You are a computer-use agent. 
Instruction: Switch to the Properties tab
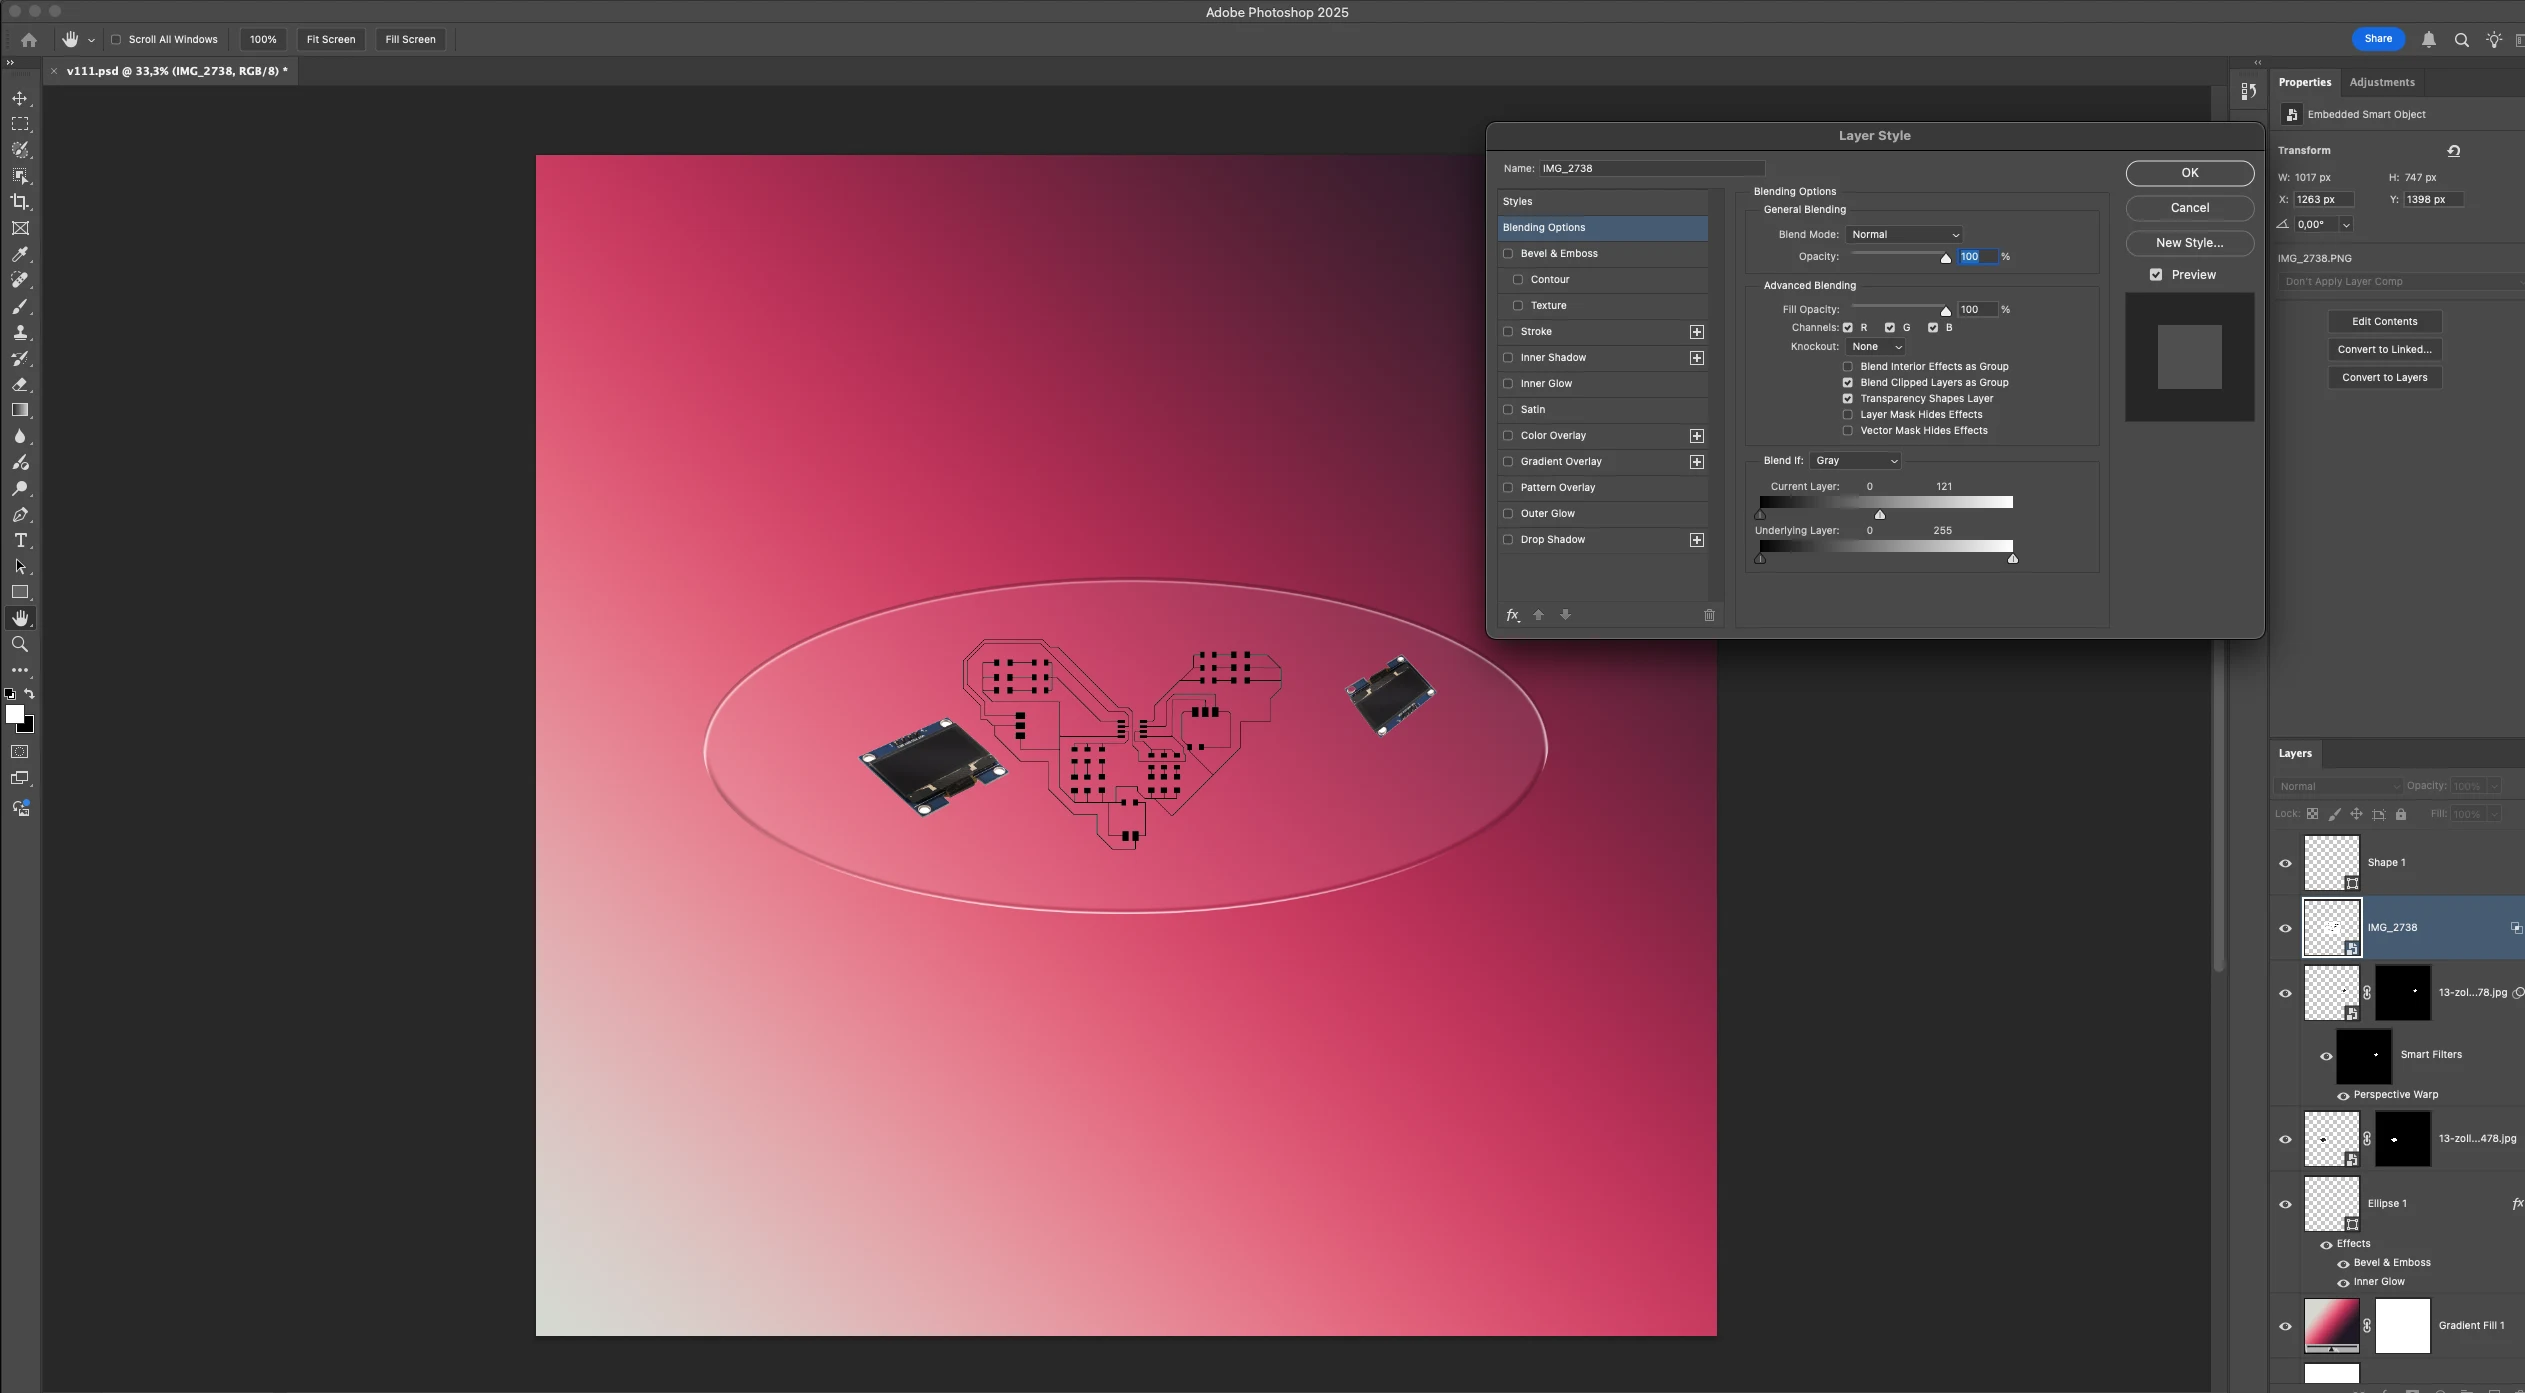[x=2304, y=83]
